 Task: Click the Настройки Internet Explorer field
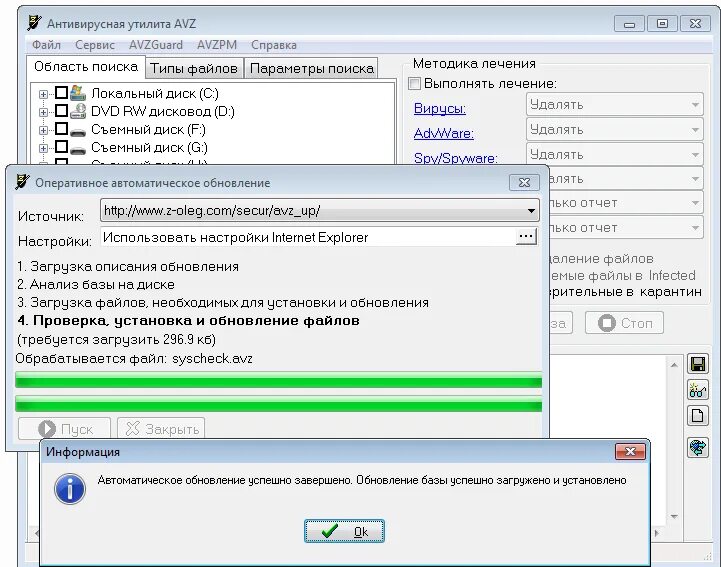[x=308, y=237]
